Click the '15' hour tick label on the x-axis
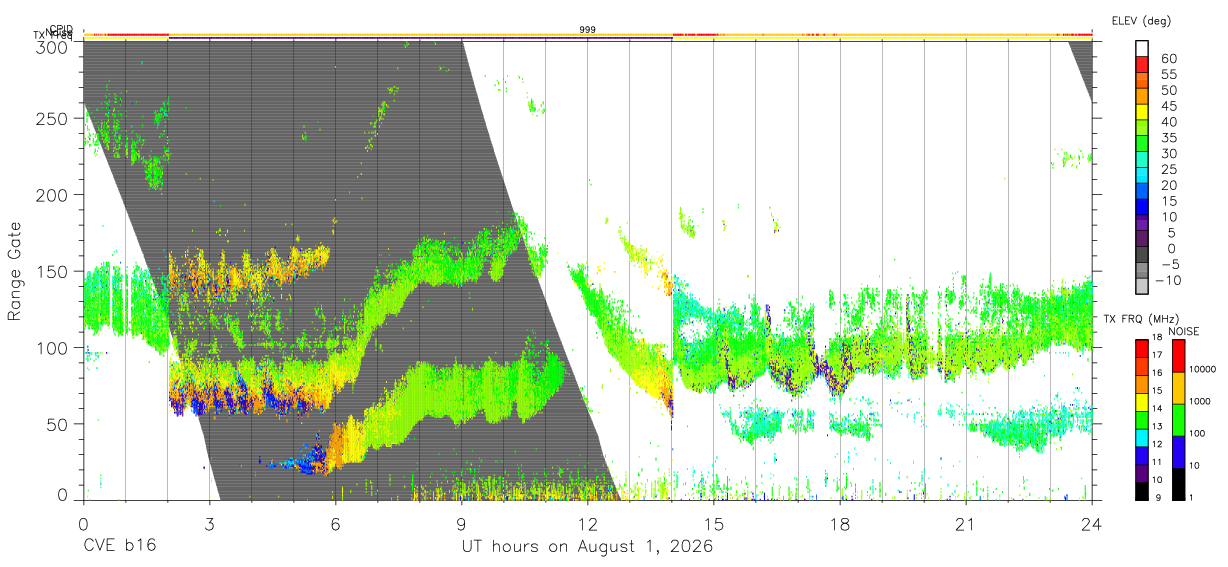This screenshot has width=1228, height=567. click(714, 524)
